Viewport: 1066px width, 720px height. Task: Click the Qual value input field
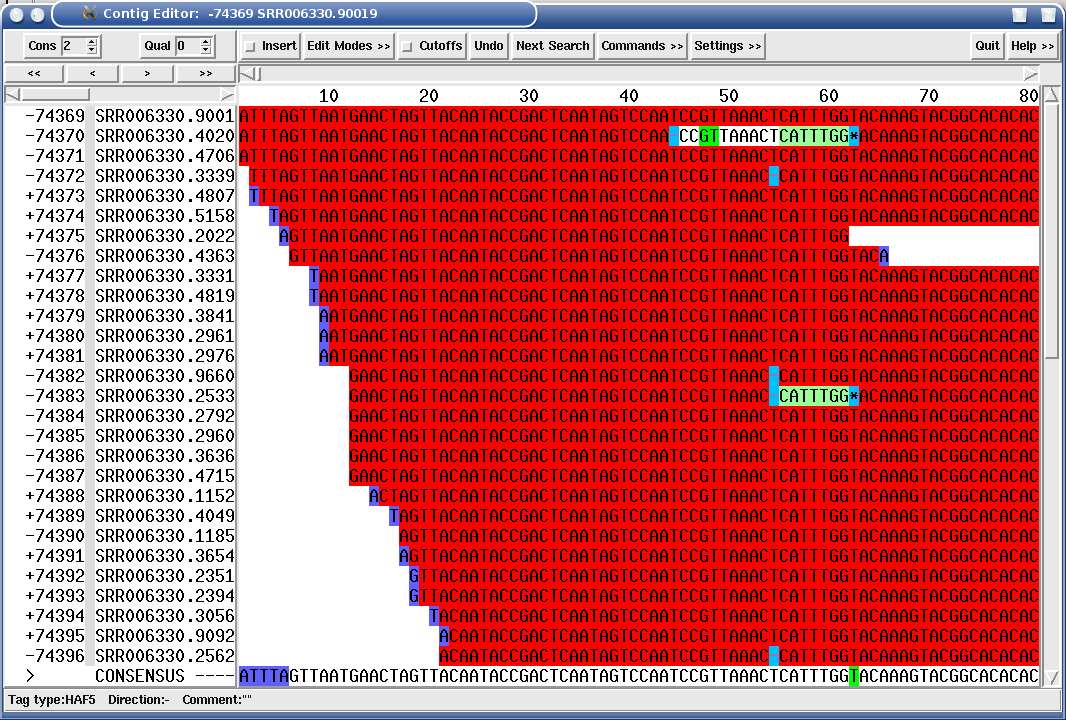point(187,46)
